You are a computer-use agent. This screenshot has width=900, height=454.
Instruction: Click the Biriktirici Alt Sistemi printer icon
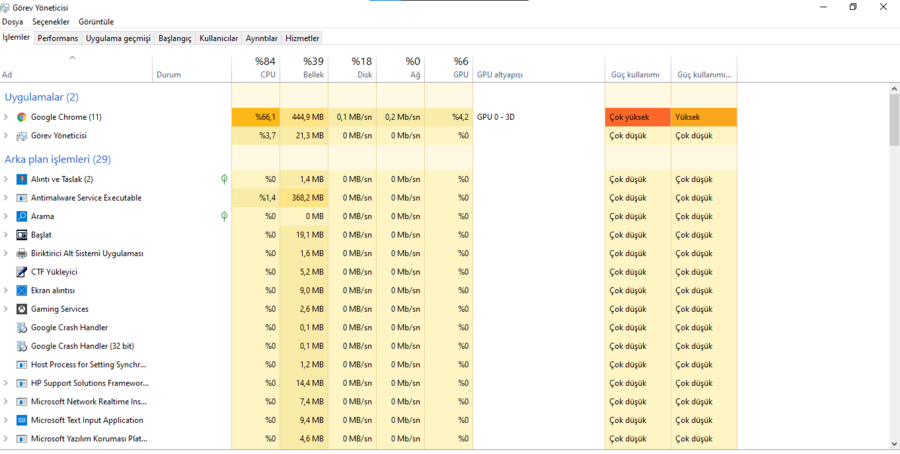click(21, 254)
